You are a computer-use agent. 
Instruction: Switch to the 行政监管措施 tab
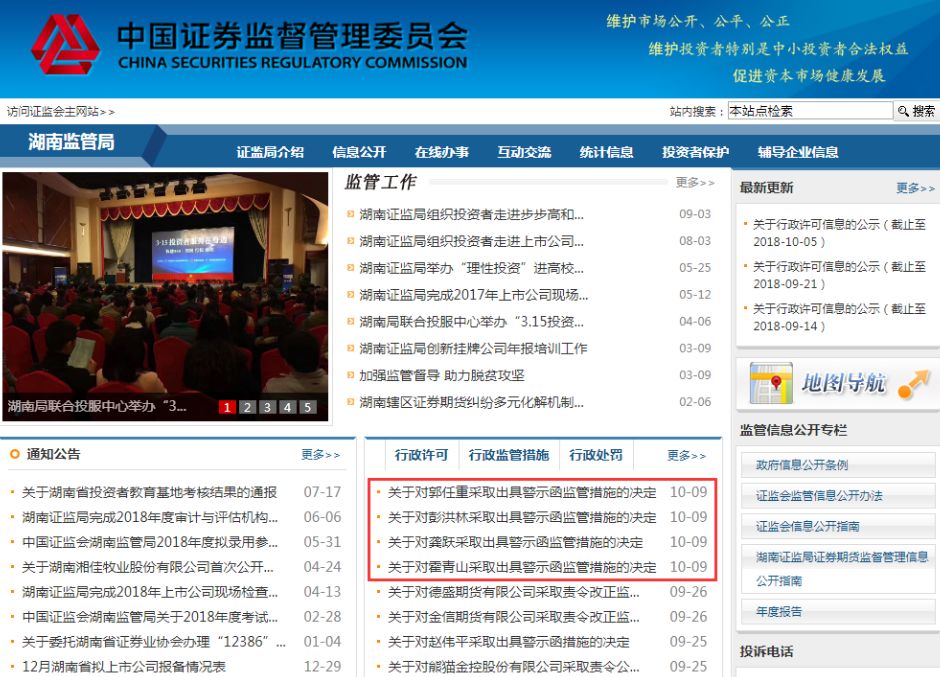[x=509, y=454]
